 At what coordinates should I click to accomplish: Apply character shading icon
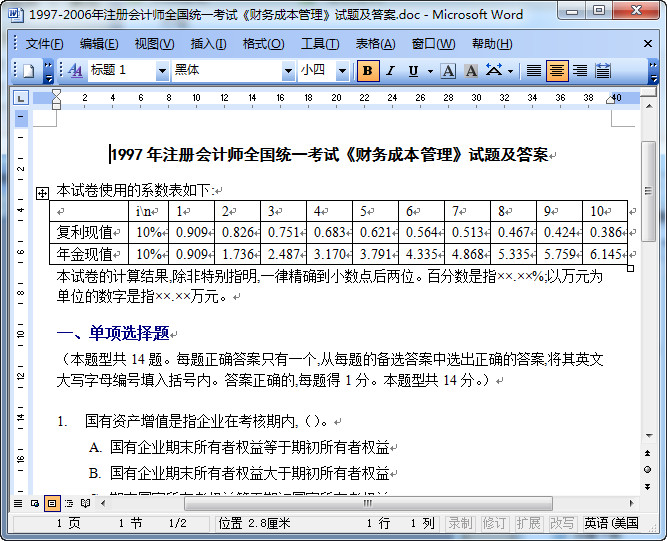(471, 71)
